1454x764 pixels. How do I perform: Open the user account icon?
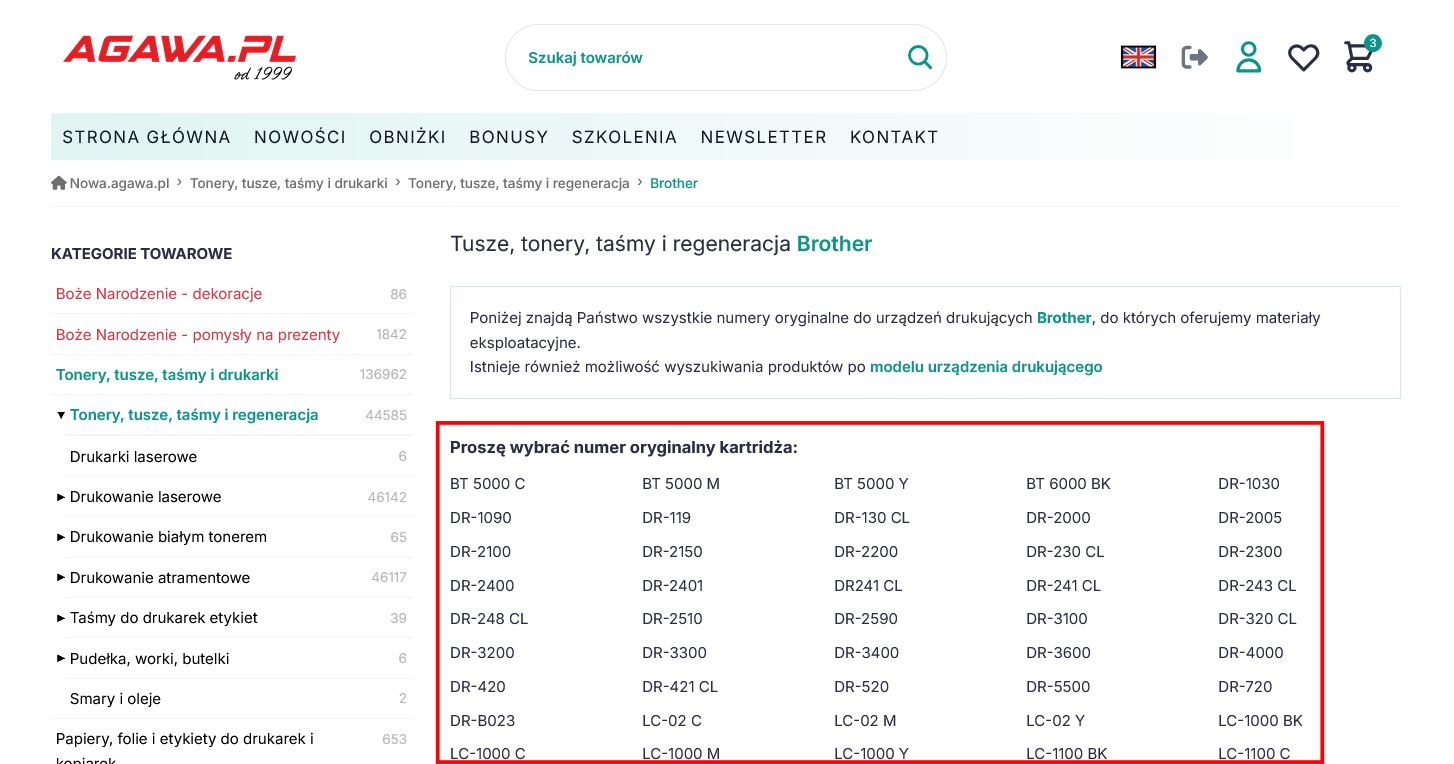tap(1248, 57)
